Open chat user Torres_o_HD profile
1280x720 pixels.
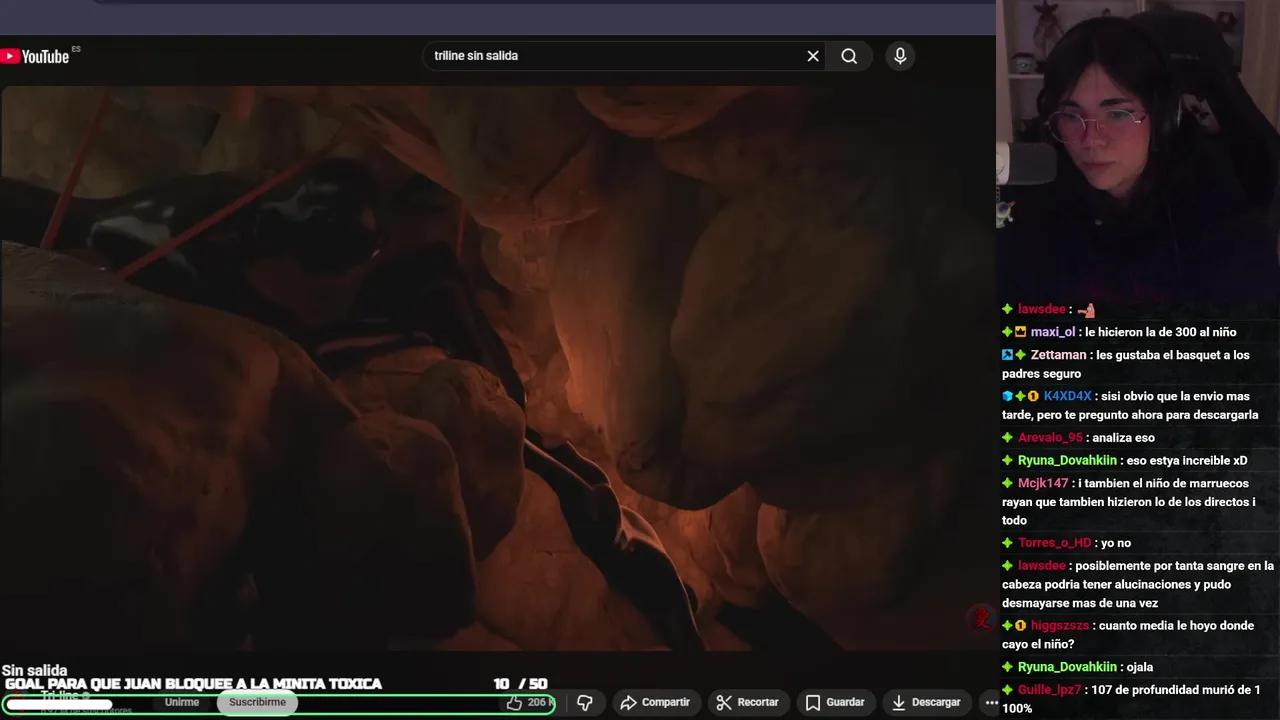(x=1055, y=543)
